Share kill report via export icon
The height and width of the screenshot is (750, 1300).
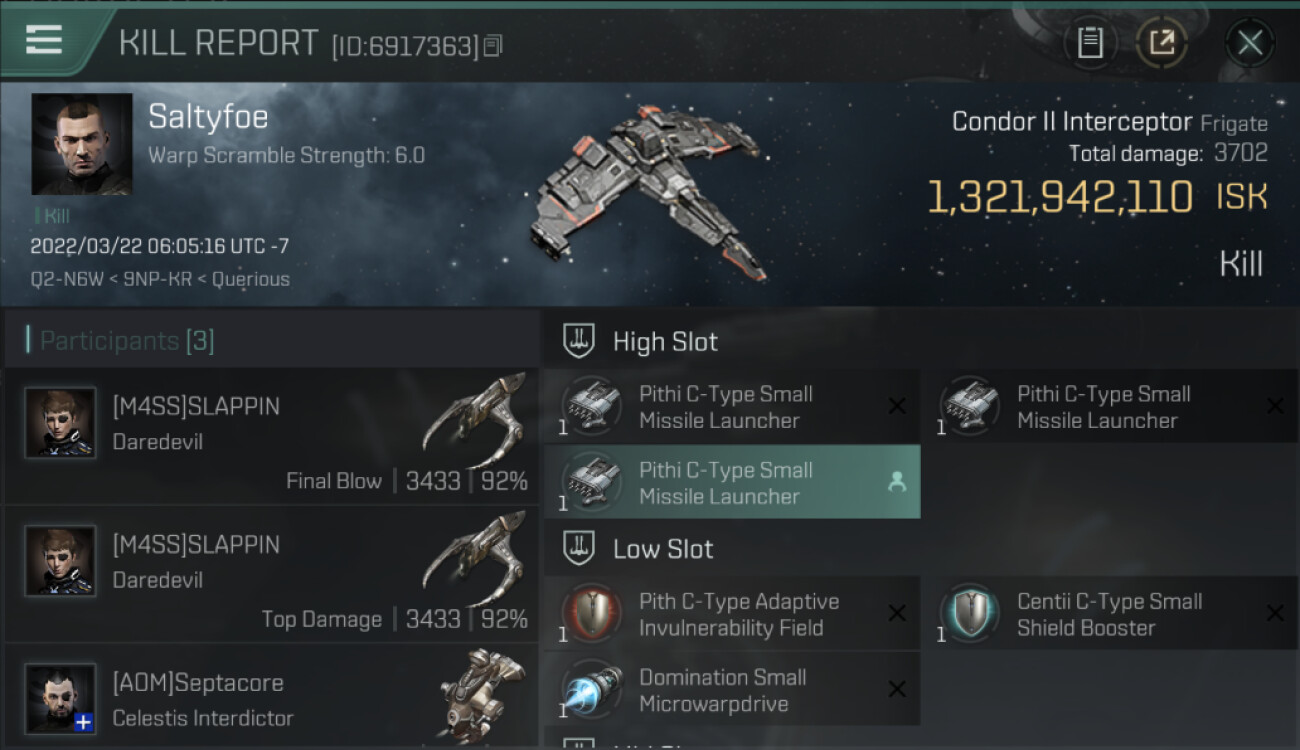click(1161, 42)
